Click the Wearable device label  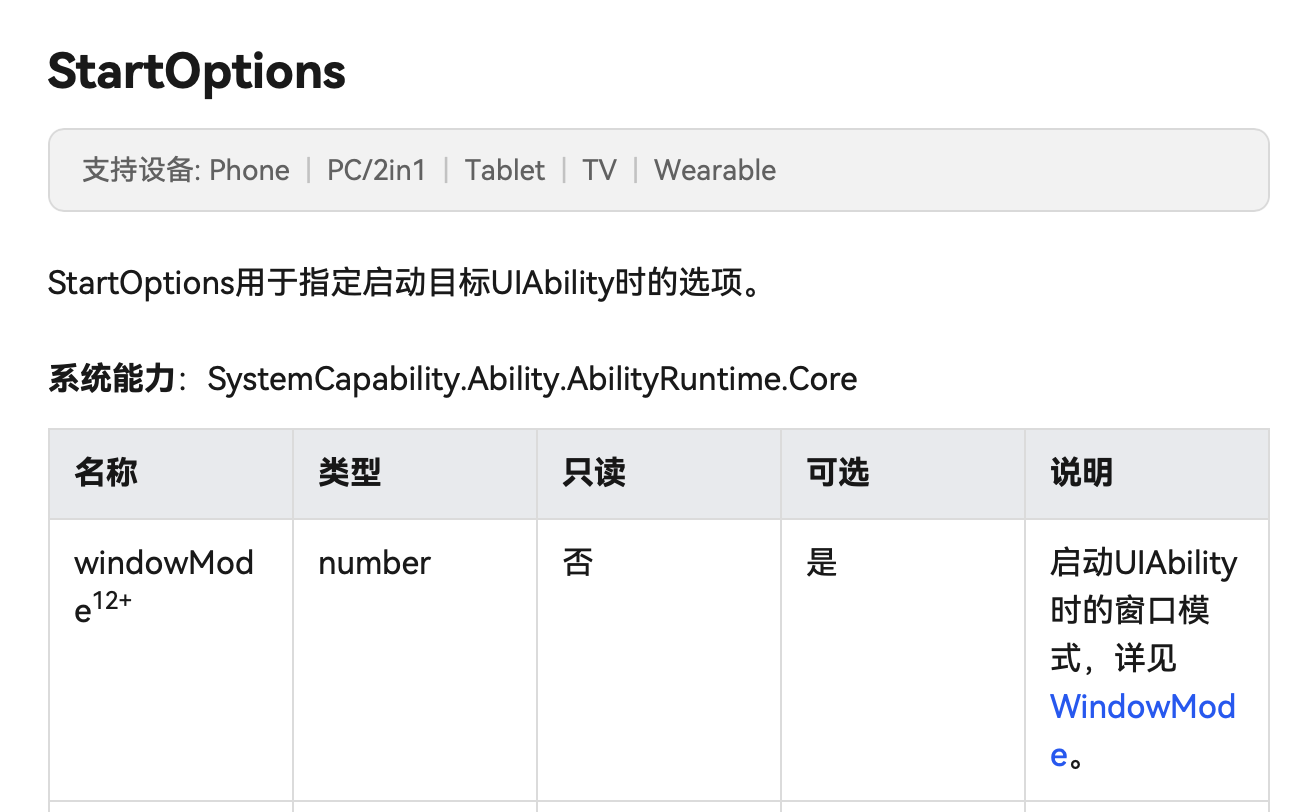[715, 170]
